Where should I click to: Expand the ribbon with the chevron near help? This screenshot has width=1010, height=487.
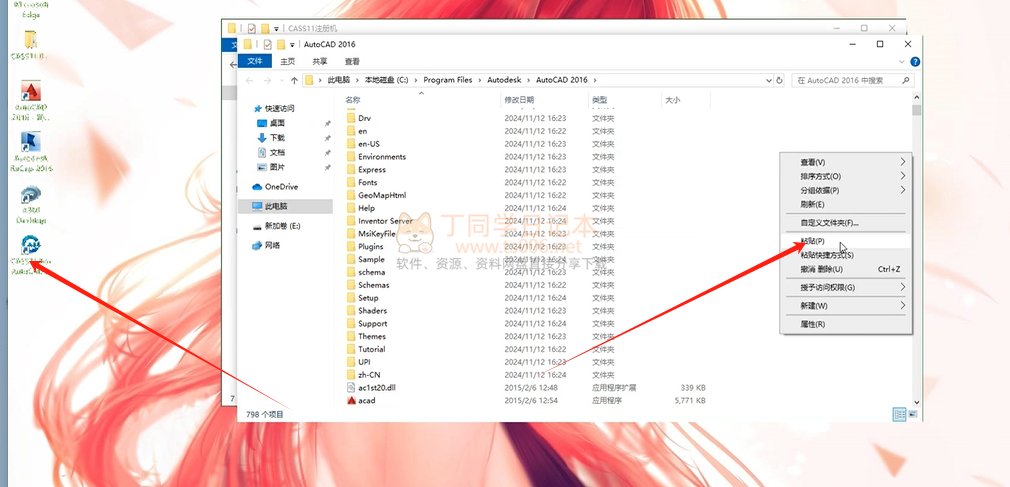point(902,62)
